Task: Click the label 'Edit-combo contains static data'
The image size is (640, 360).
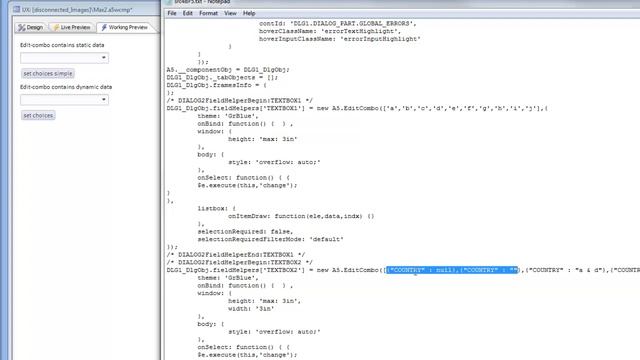Action: (62, 45)
